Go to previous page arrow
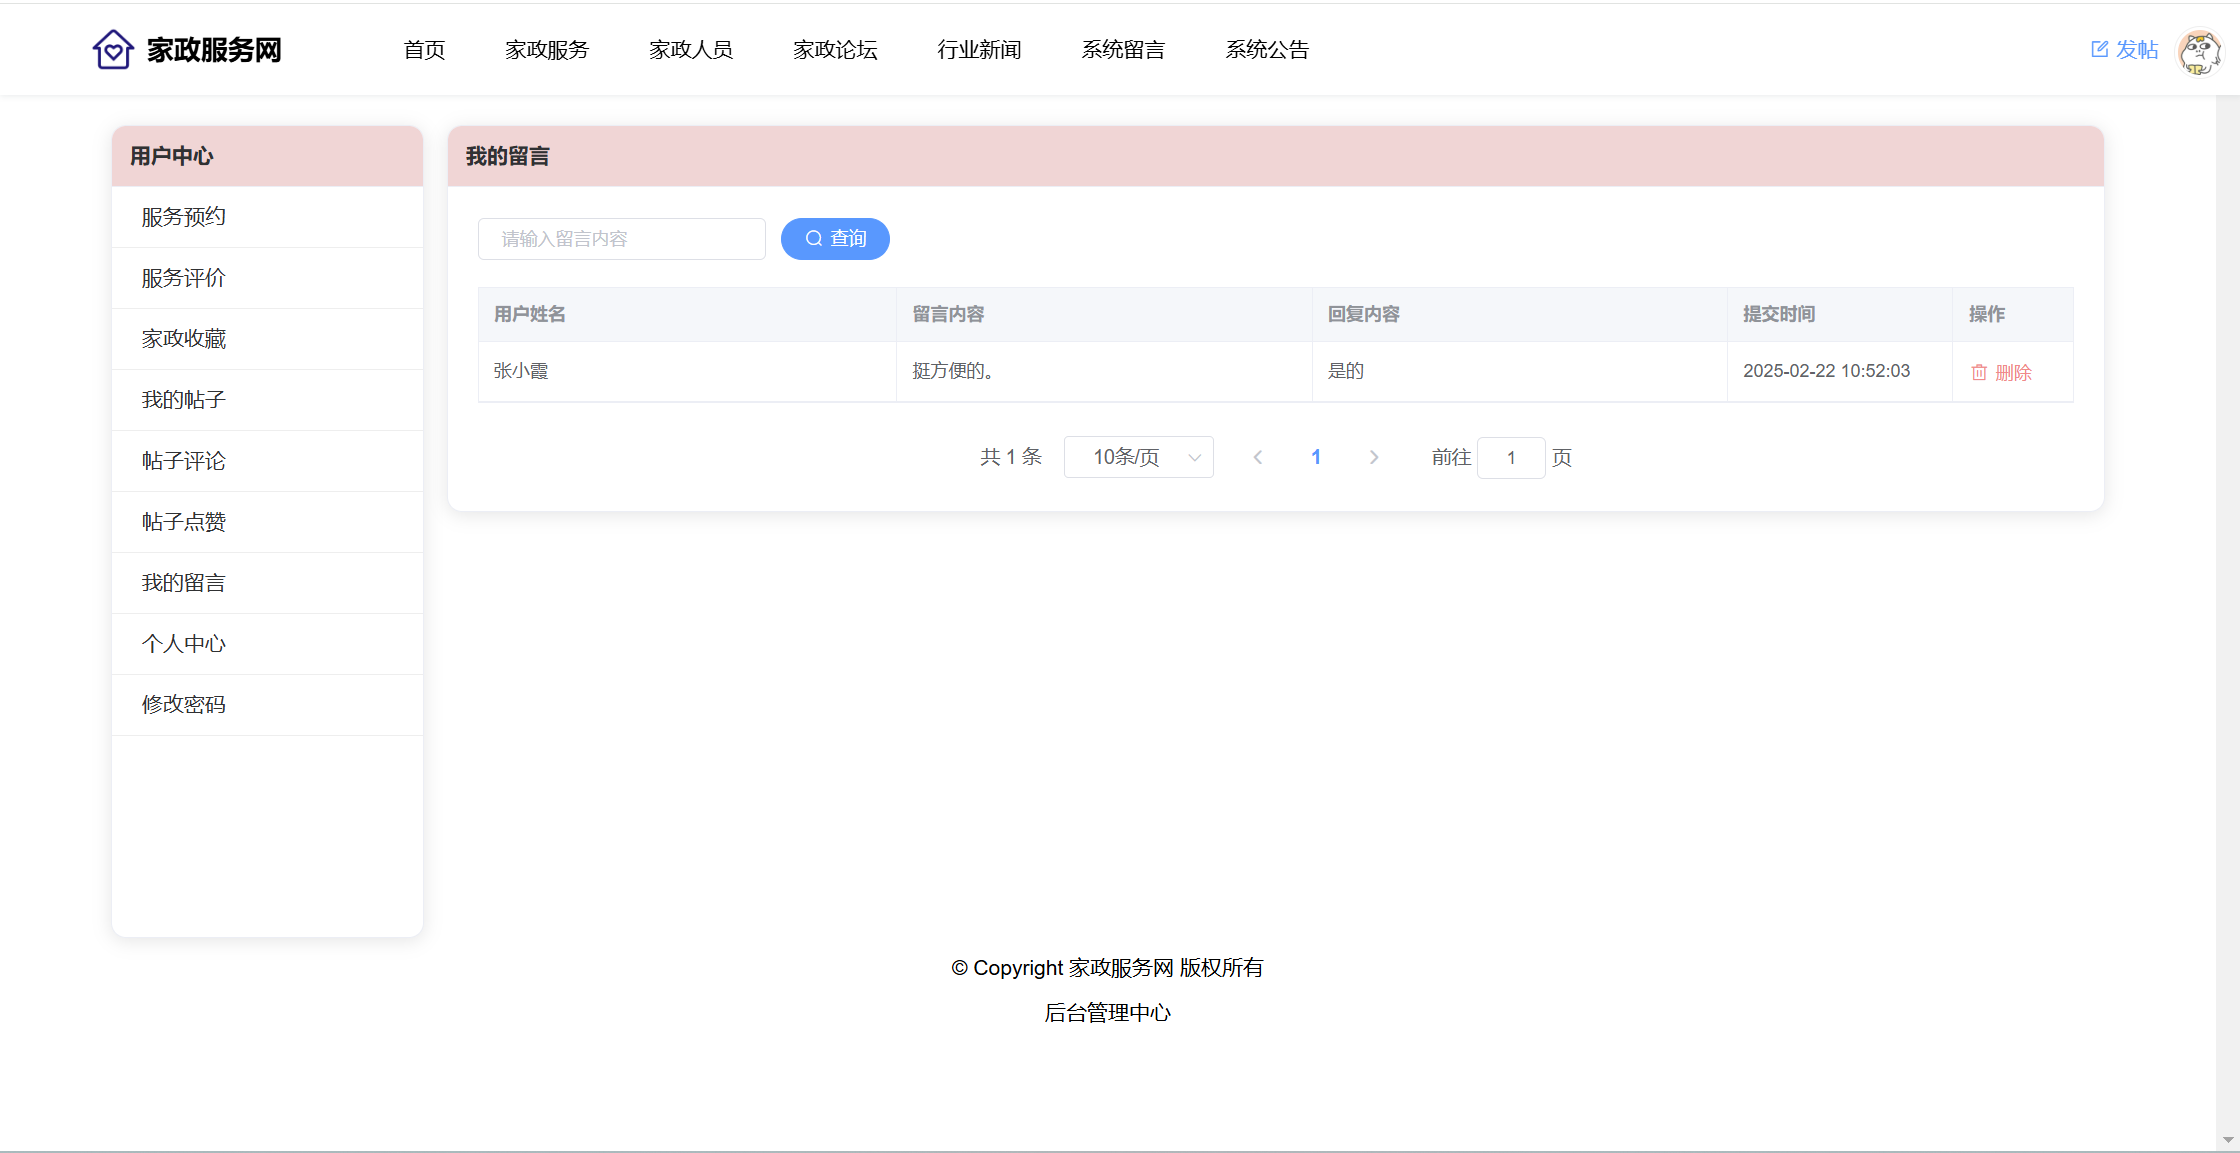Image resolution: width=2240 pixels, height=1153 pixels. [x=1258, y=457]
